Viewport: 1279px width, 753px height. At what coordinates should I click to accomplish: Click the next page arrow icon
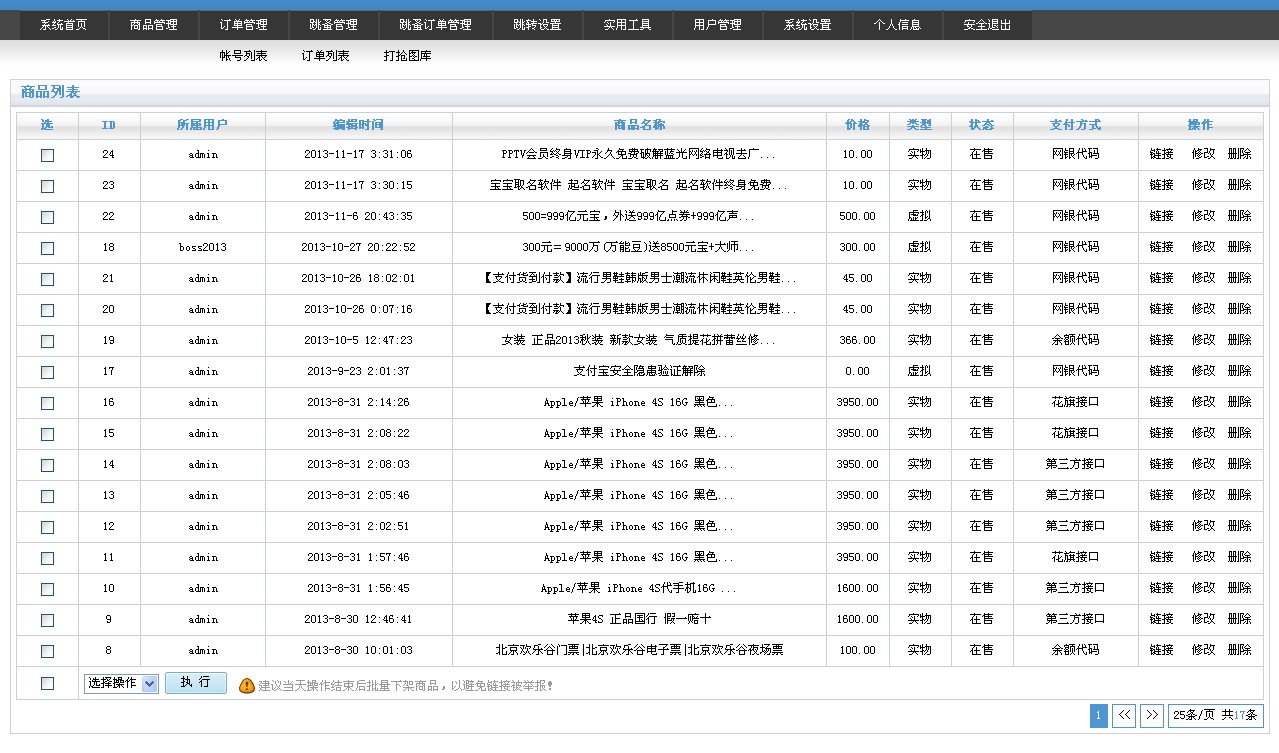click(1152, 716)
